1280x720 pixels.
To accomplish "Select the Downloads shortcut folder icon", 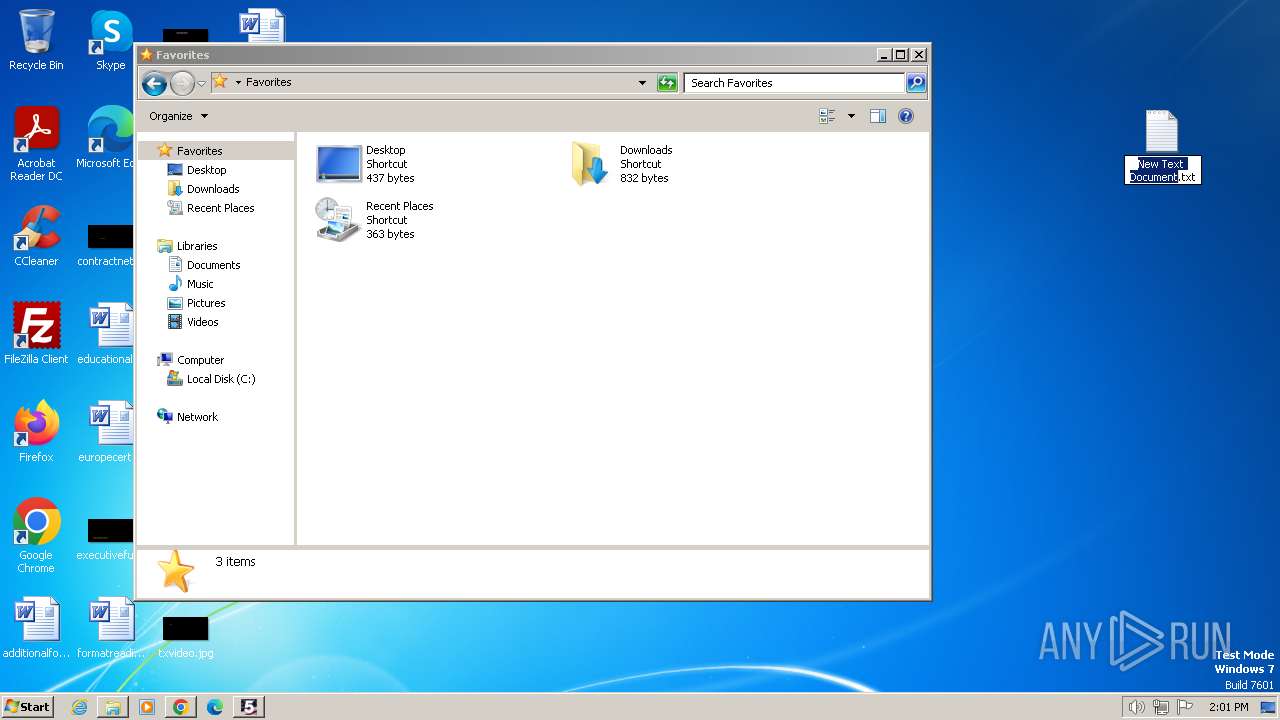I will (589, 164).
